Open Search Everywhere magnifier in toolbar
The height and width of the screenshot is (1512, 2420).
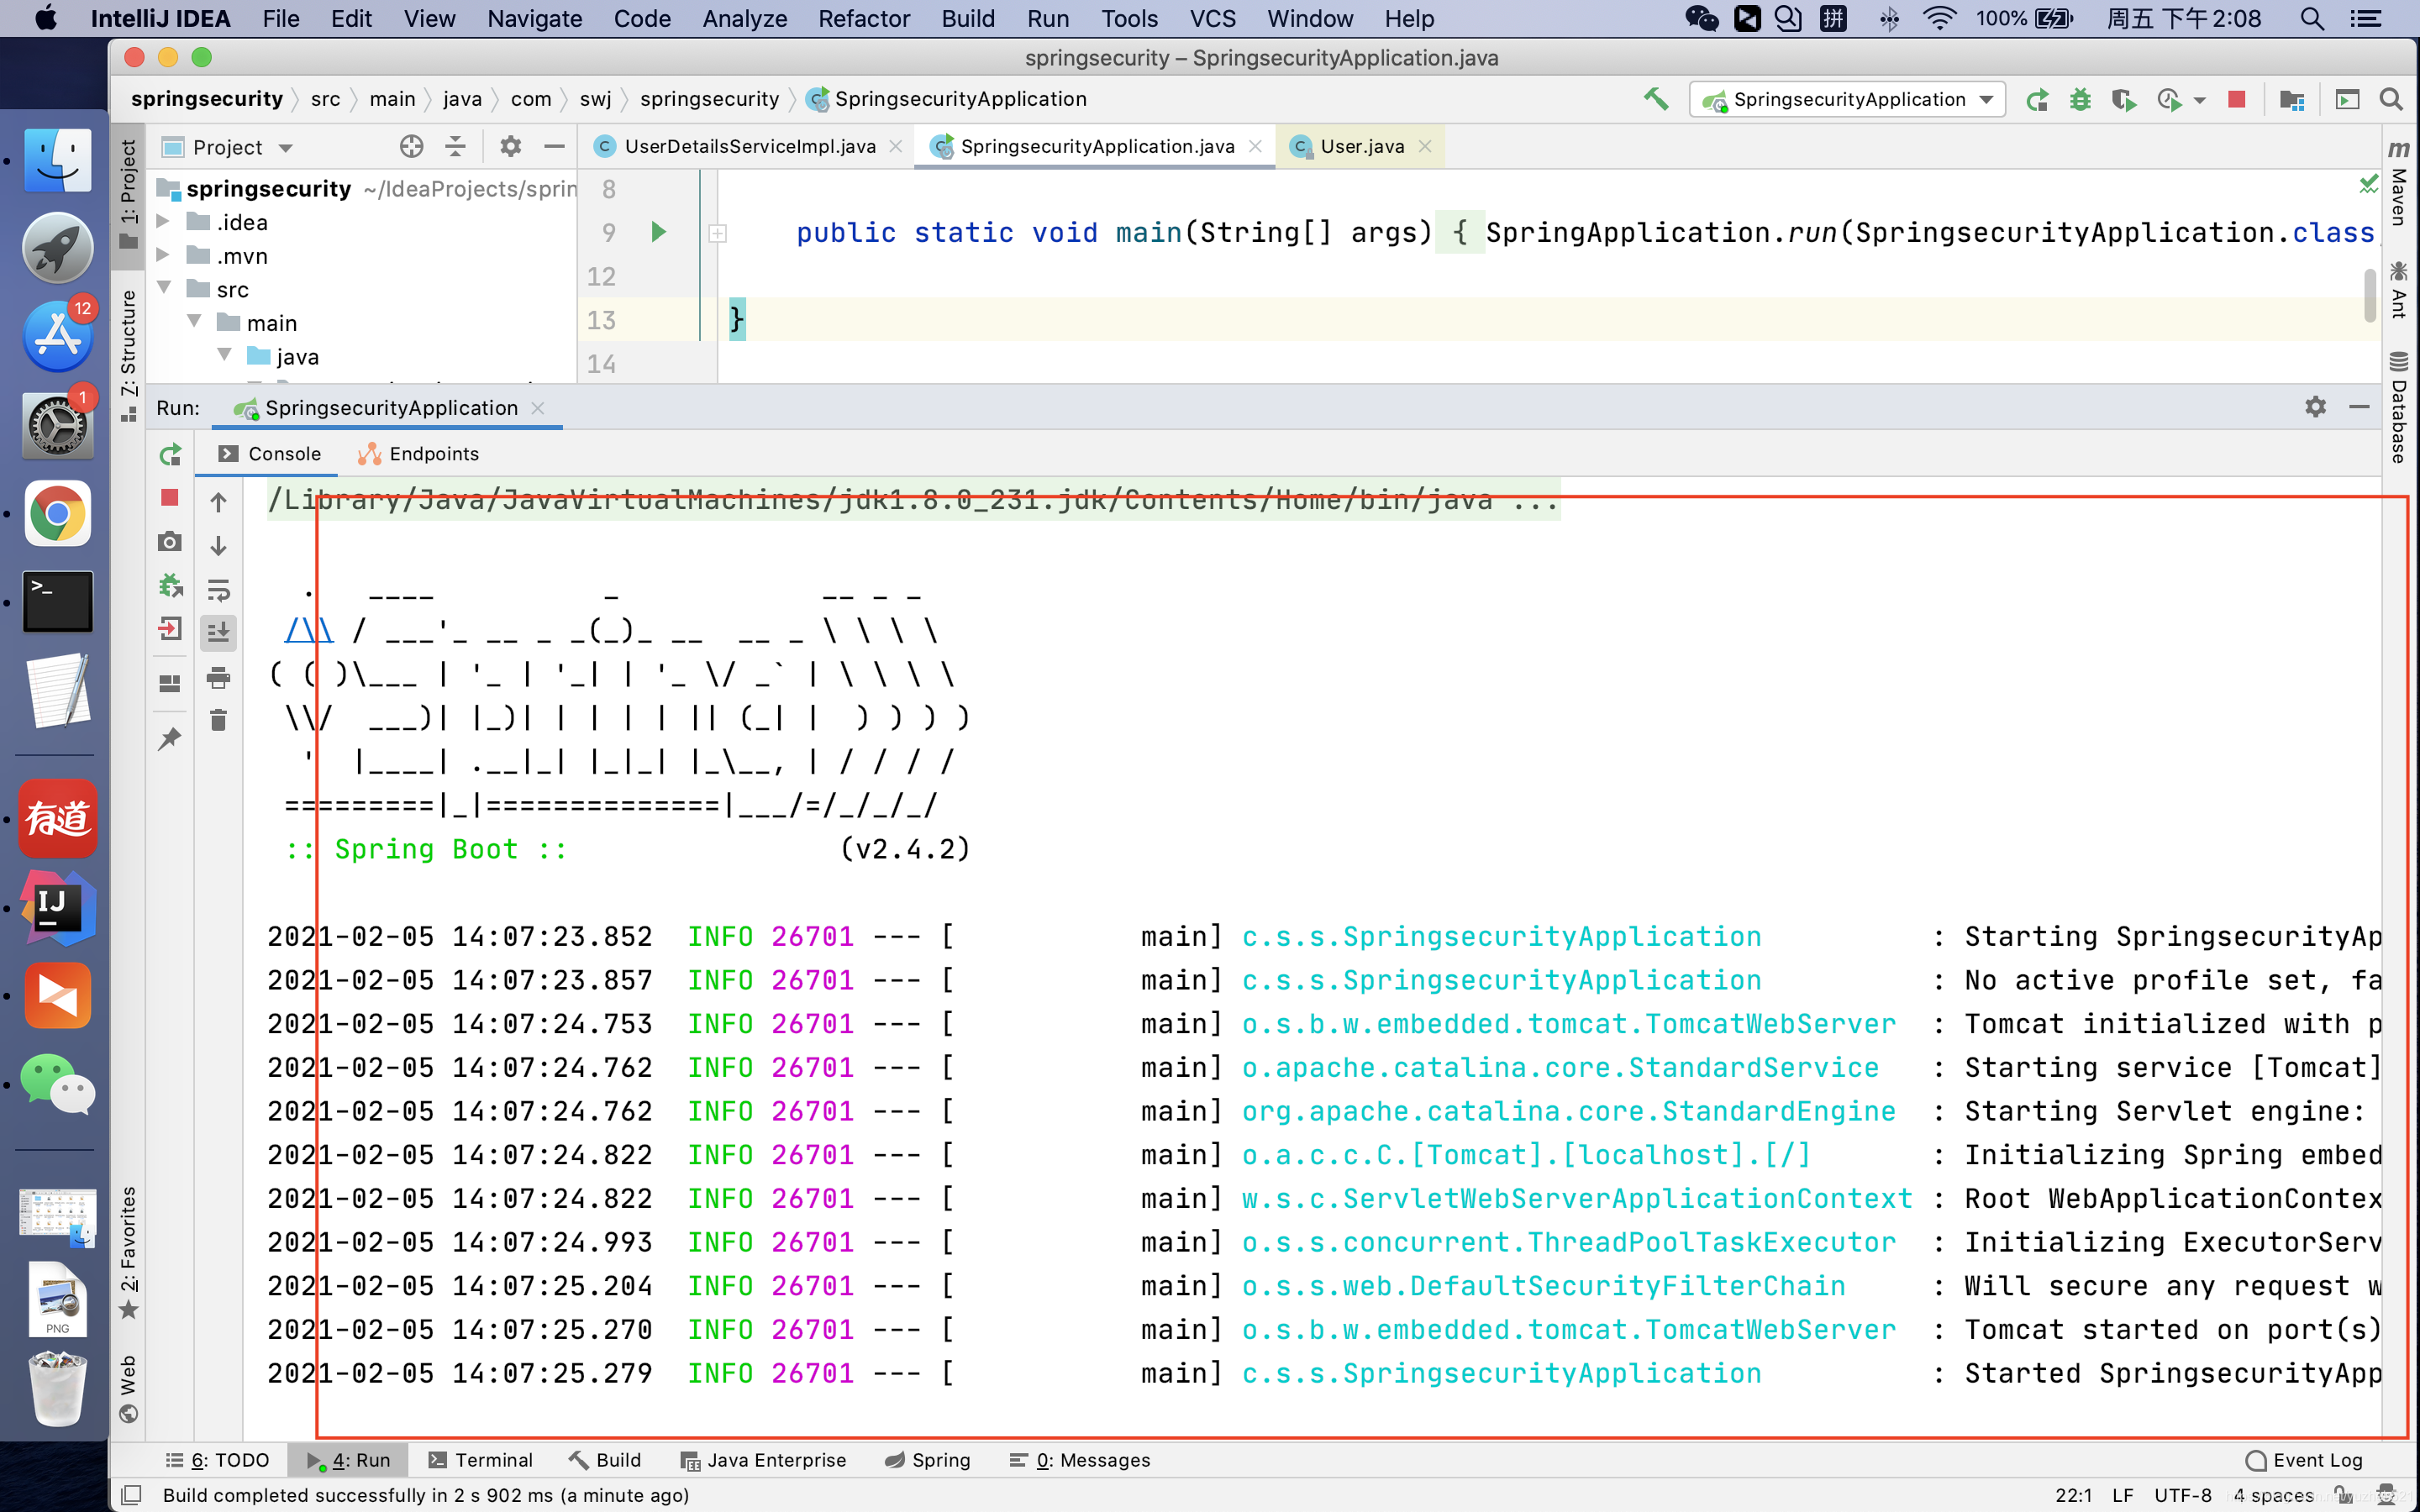[x=2391, y=99]
